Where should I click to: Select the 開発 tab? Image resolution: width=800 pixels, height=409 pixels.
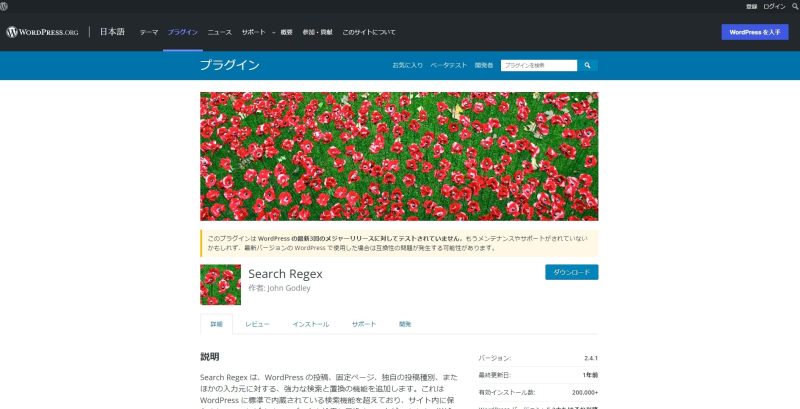405,324
